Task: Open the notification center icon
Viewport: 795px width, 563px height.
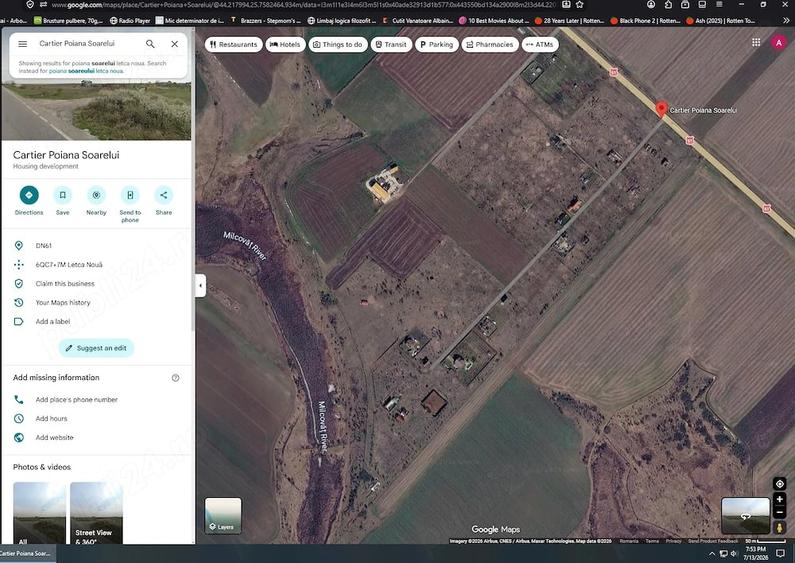Action: [781, 553]
